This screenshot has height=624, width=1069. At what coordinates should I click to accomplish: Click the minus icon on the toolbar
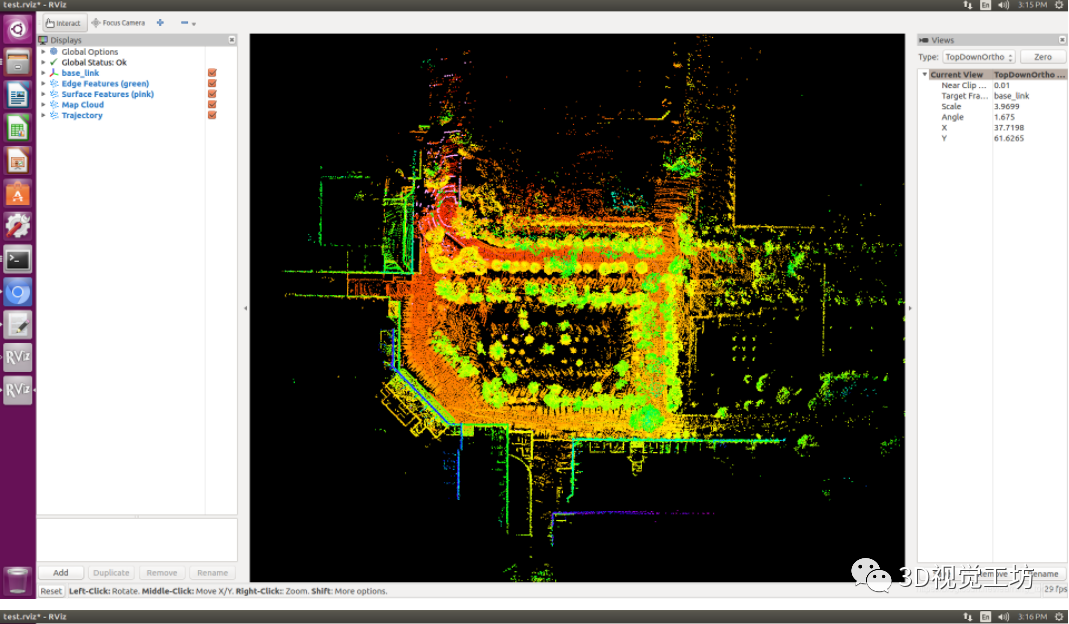click(x=186, y=22)
